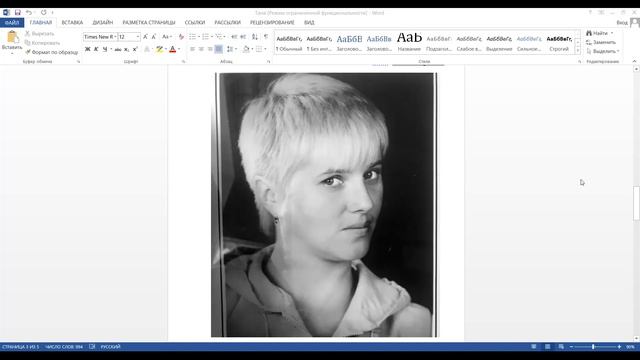Open the Aa change case dropdown
The height and width of the screenshot is (360, 640).
[x=167, y=37]
